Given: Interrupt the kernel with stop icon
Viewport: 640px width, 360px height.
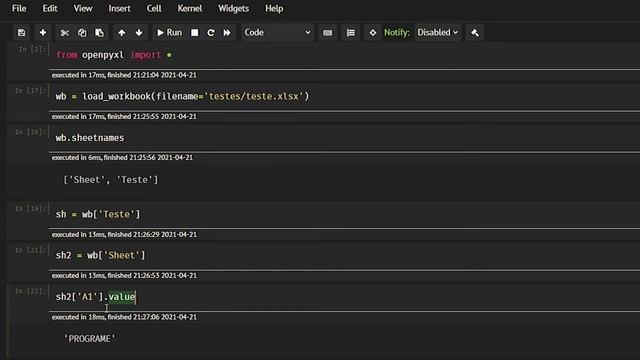Looking at the screenshot, I should 195,33.
